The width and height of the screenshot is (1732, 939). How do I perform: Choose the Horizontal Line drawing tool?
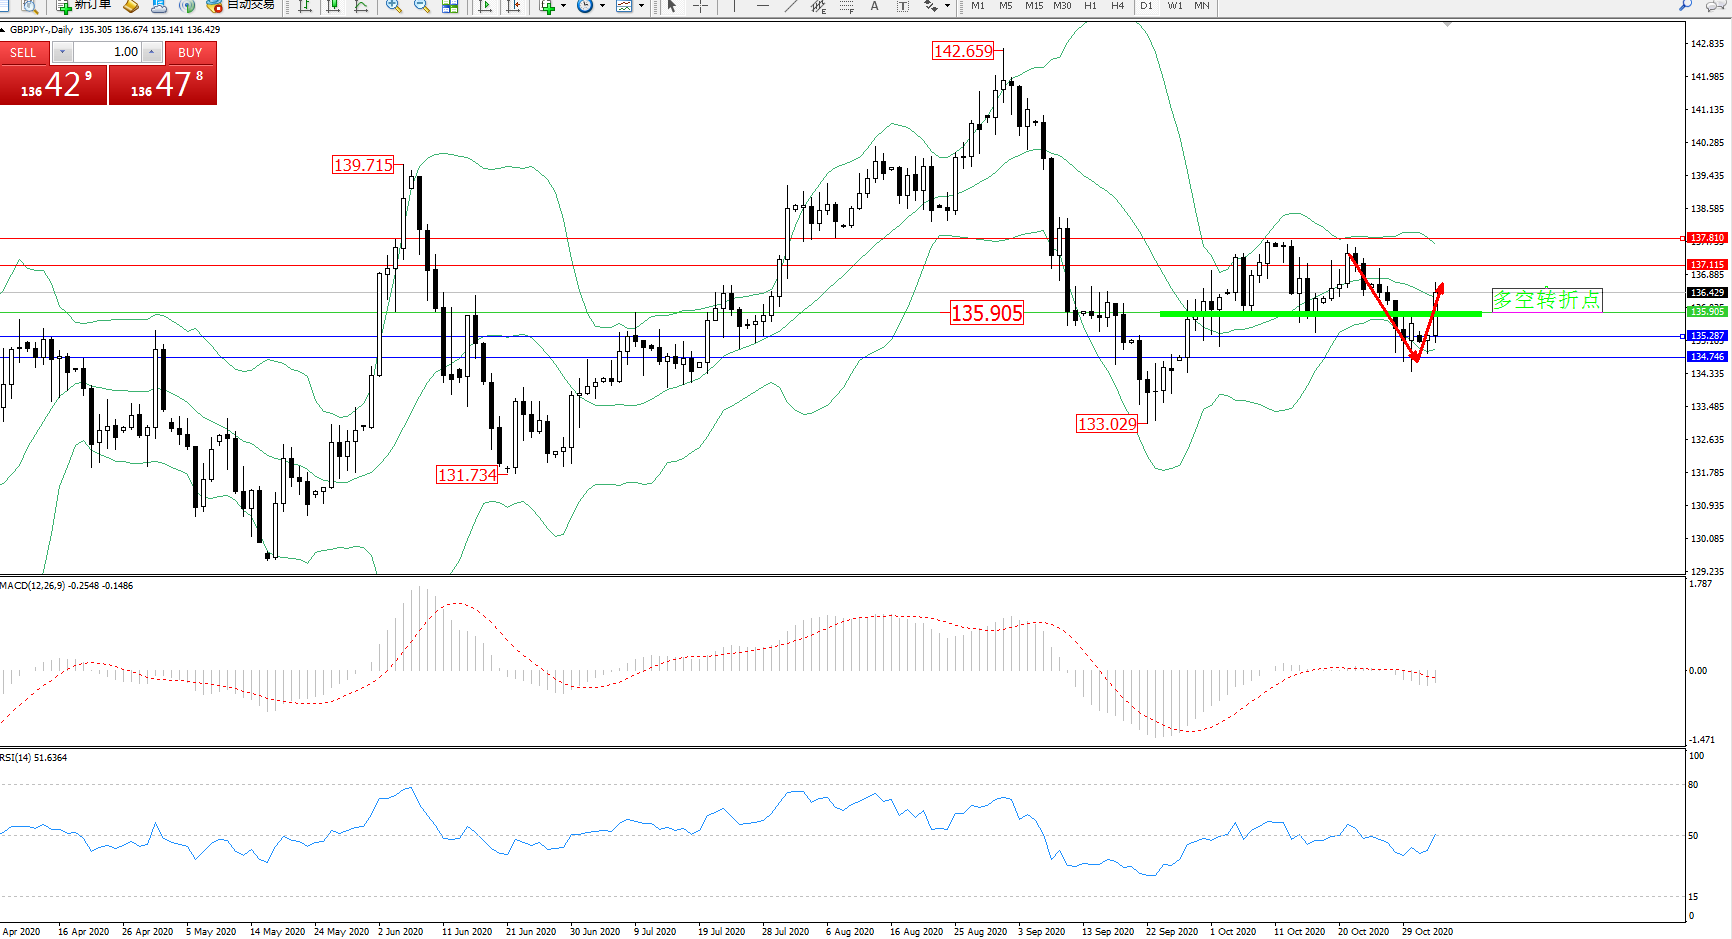click(763, 6)
